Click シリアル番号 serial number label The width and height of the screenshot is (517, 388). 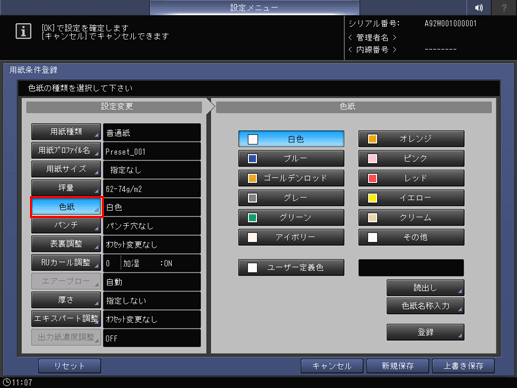tap(374, 24)
